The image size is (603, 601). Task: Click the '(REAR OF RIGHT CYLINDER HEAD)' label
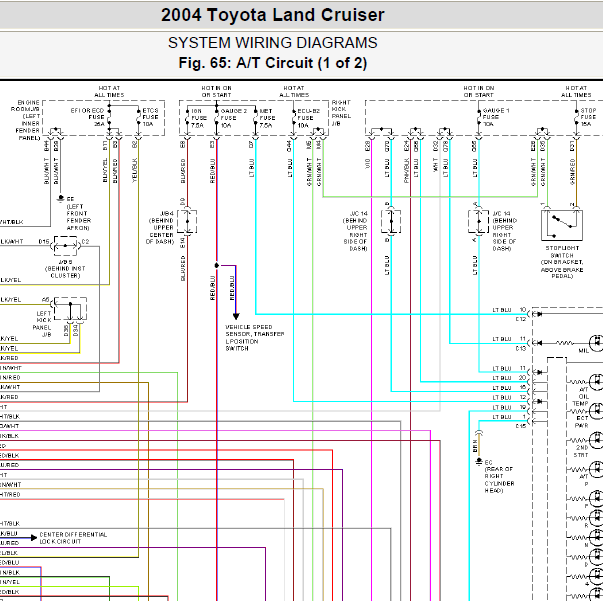coord(499,479)
